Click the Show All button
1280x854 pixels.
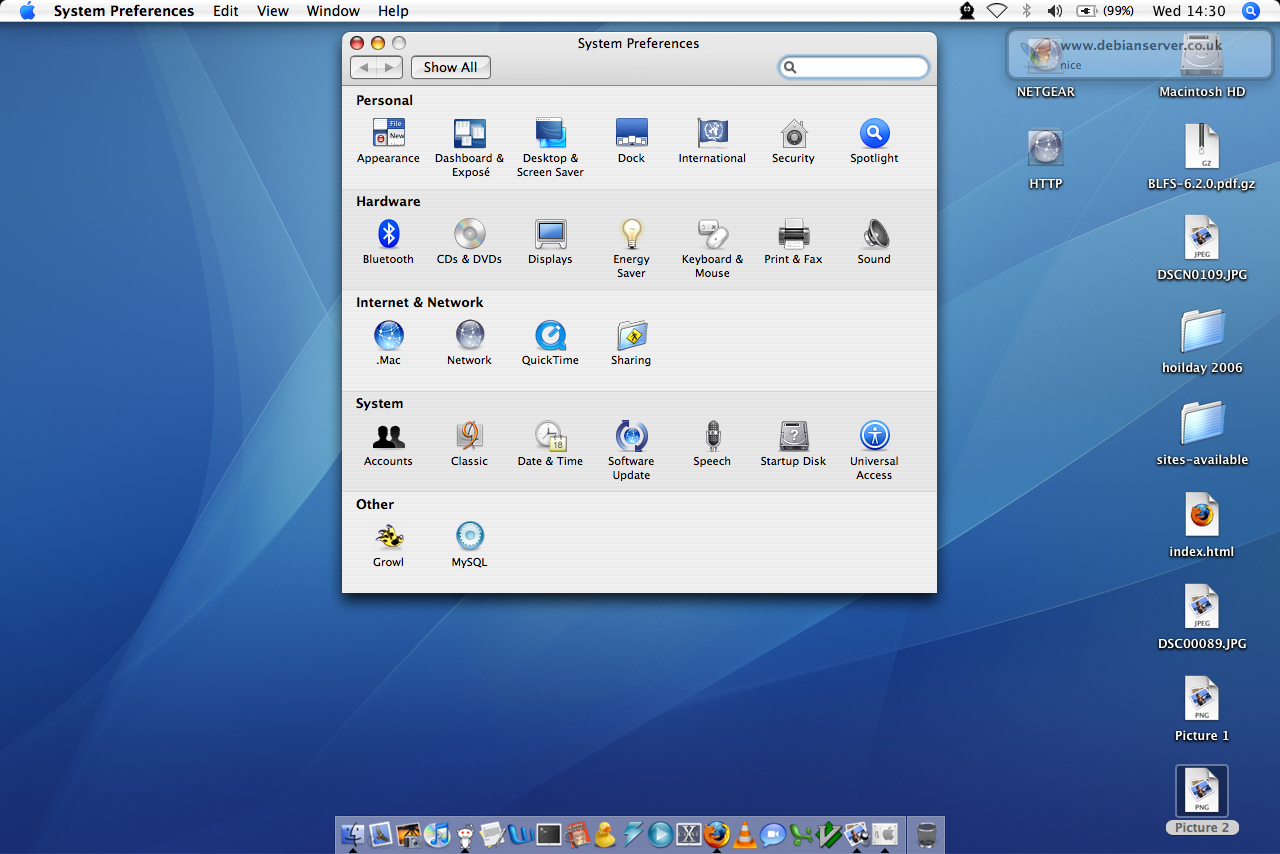tap(450, 67)
